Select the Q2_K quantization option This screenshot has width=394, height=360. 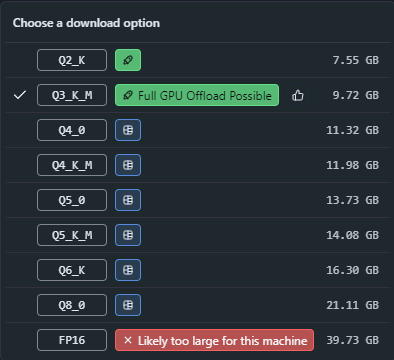click(72, 60)
